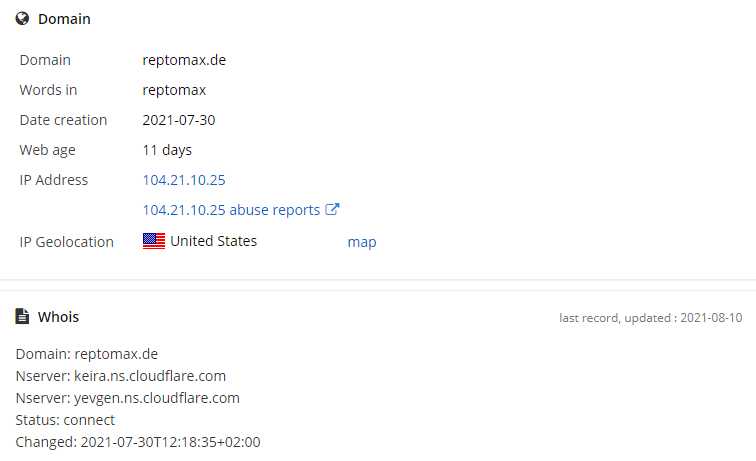756x461 pixels.
Task: Click the Words in label
Action: tap(48, 90)
